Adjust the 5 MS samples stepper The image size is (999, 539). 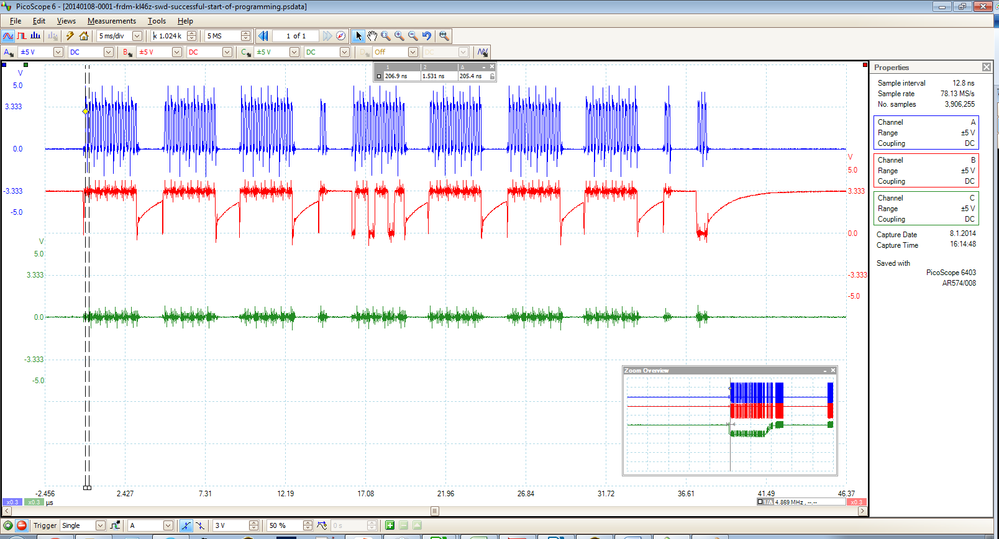(245, 36)
